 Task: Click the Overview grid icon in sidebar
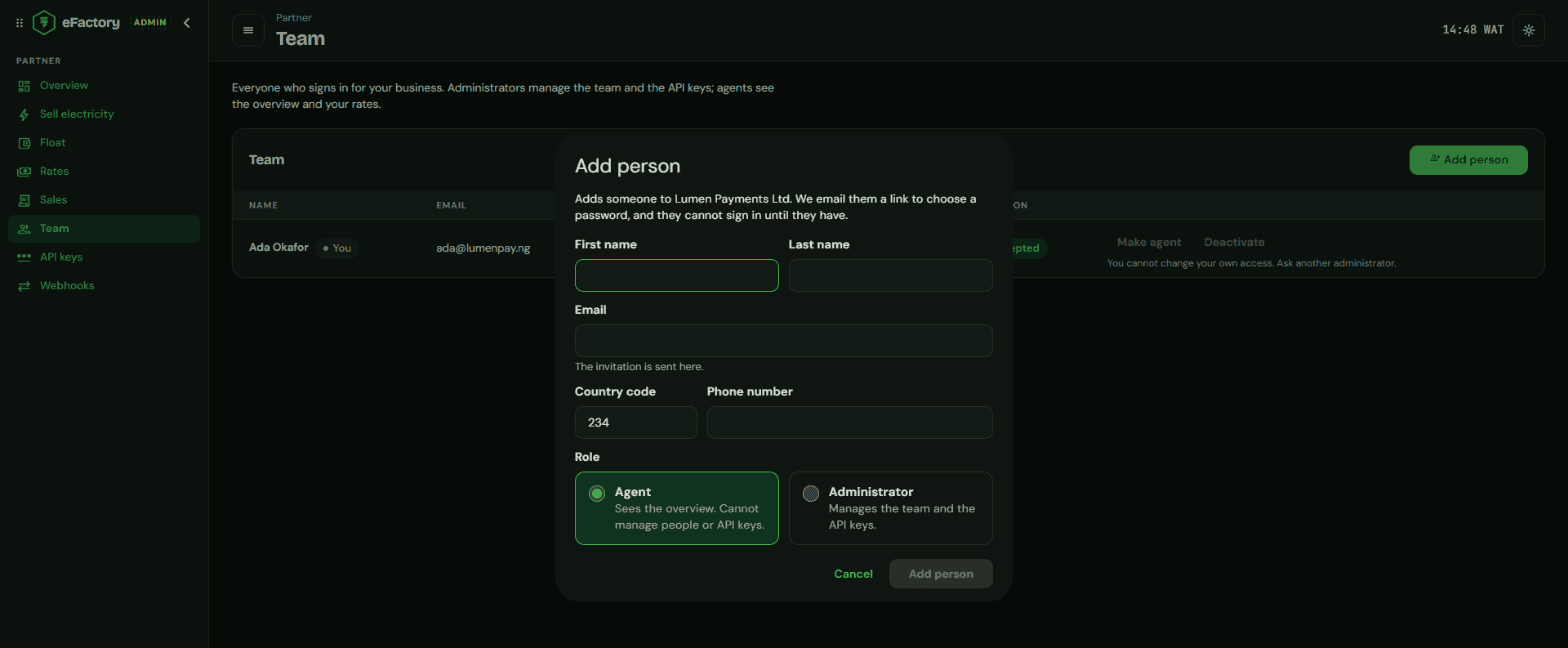point(24,86)
